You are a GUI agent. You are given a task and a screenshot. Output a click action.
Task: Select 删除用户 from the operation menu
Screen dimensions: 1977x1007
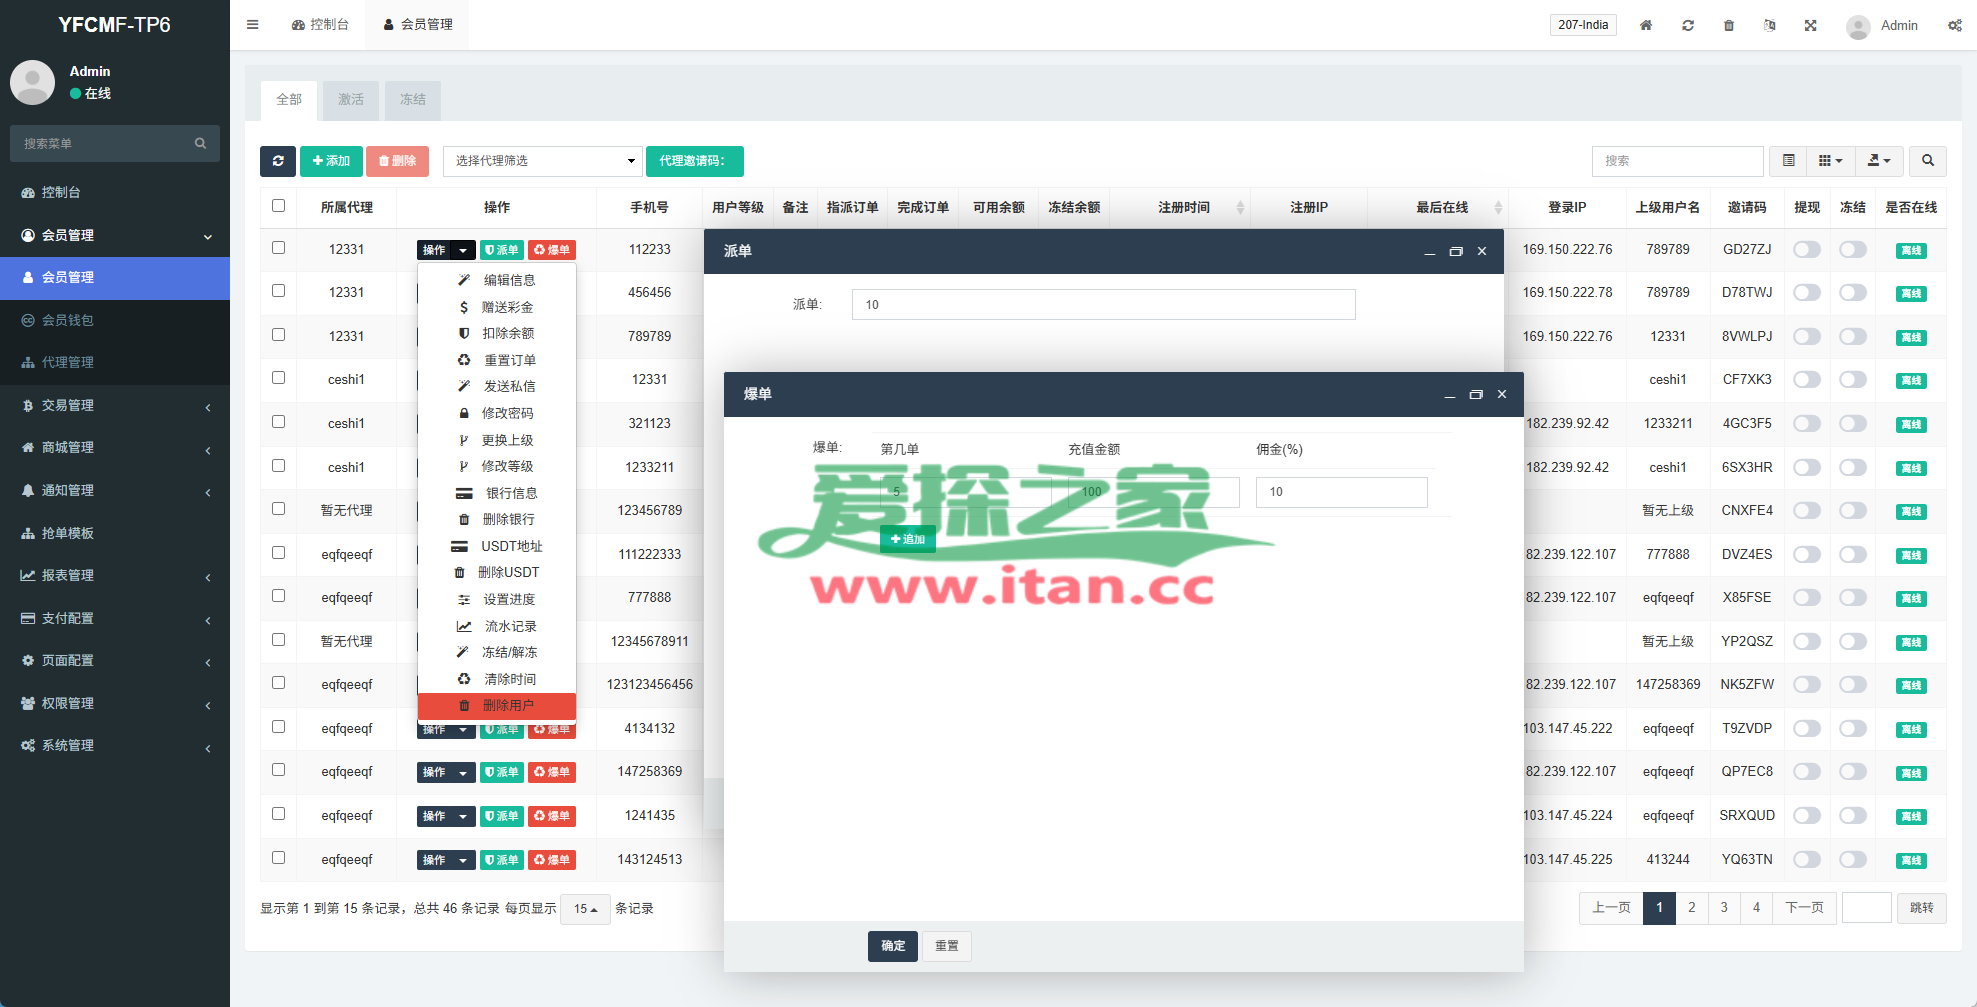pyautogui.click(x=497, y=706)
